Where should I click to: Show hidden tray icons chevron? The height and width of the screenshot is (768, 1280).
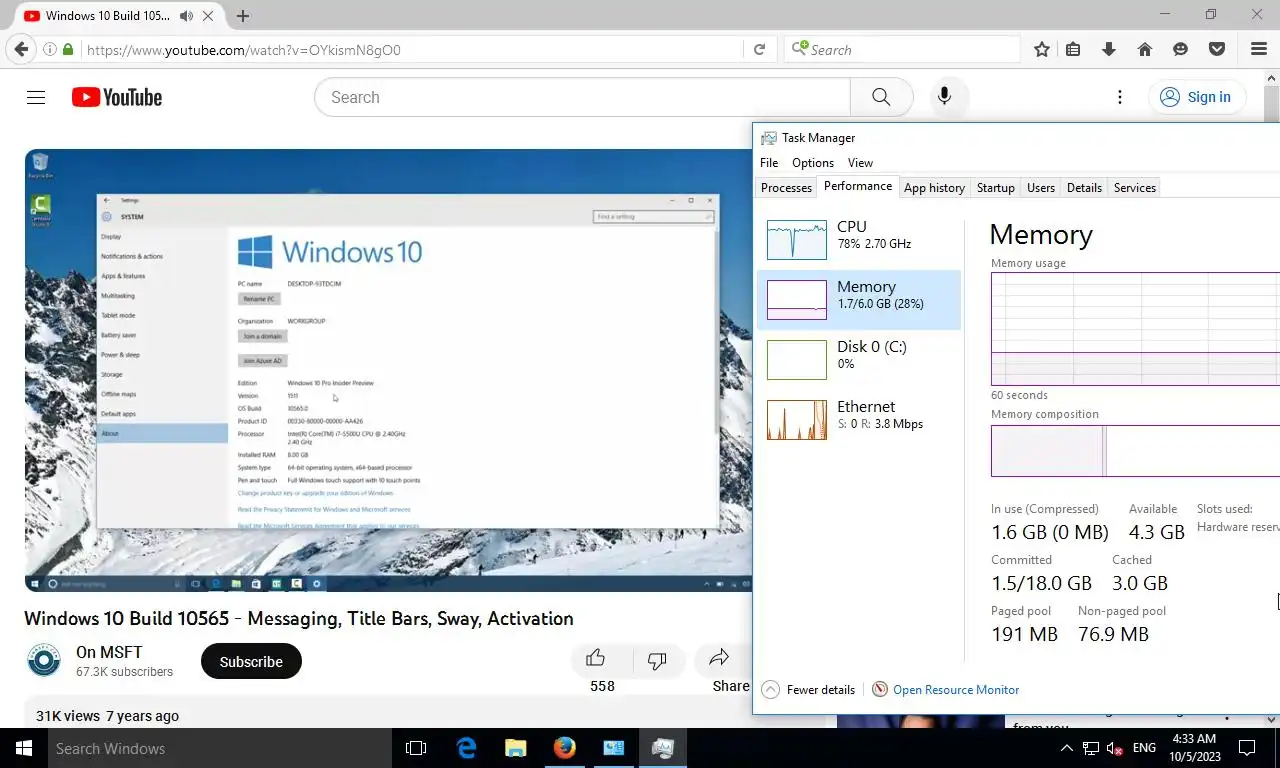click(x=1066, y=748)
